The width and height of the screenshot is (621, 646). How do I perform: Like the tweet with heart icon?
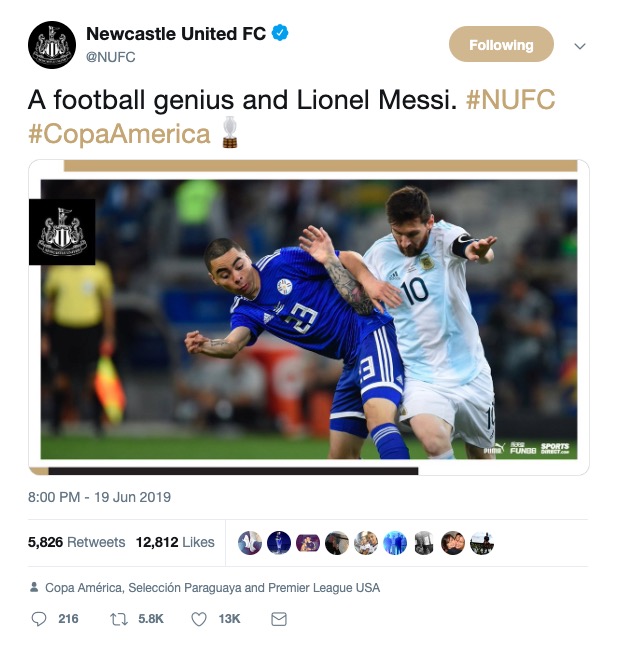[199, 619]
